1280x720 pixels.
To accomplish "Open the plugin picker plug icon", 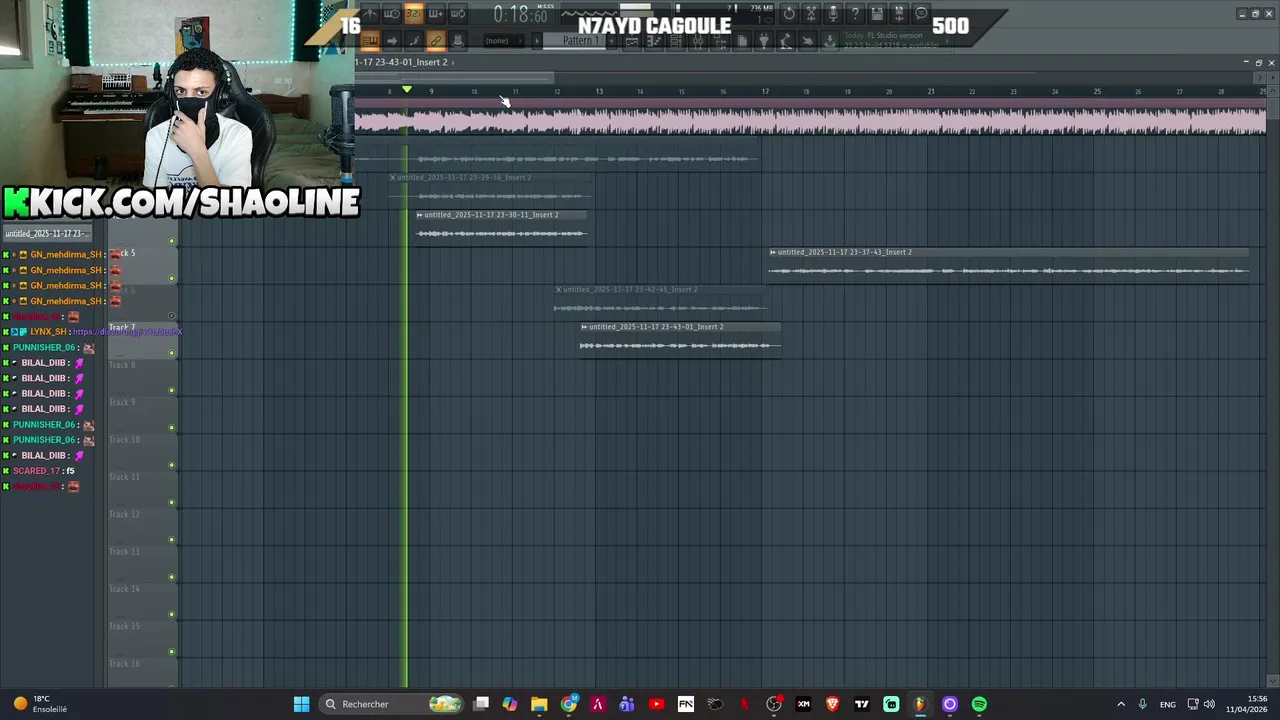I will point(764,41).
